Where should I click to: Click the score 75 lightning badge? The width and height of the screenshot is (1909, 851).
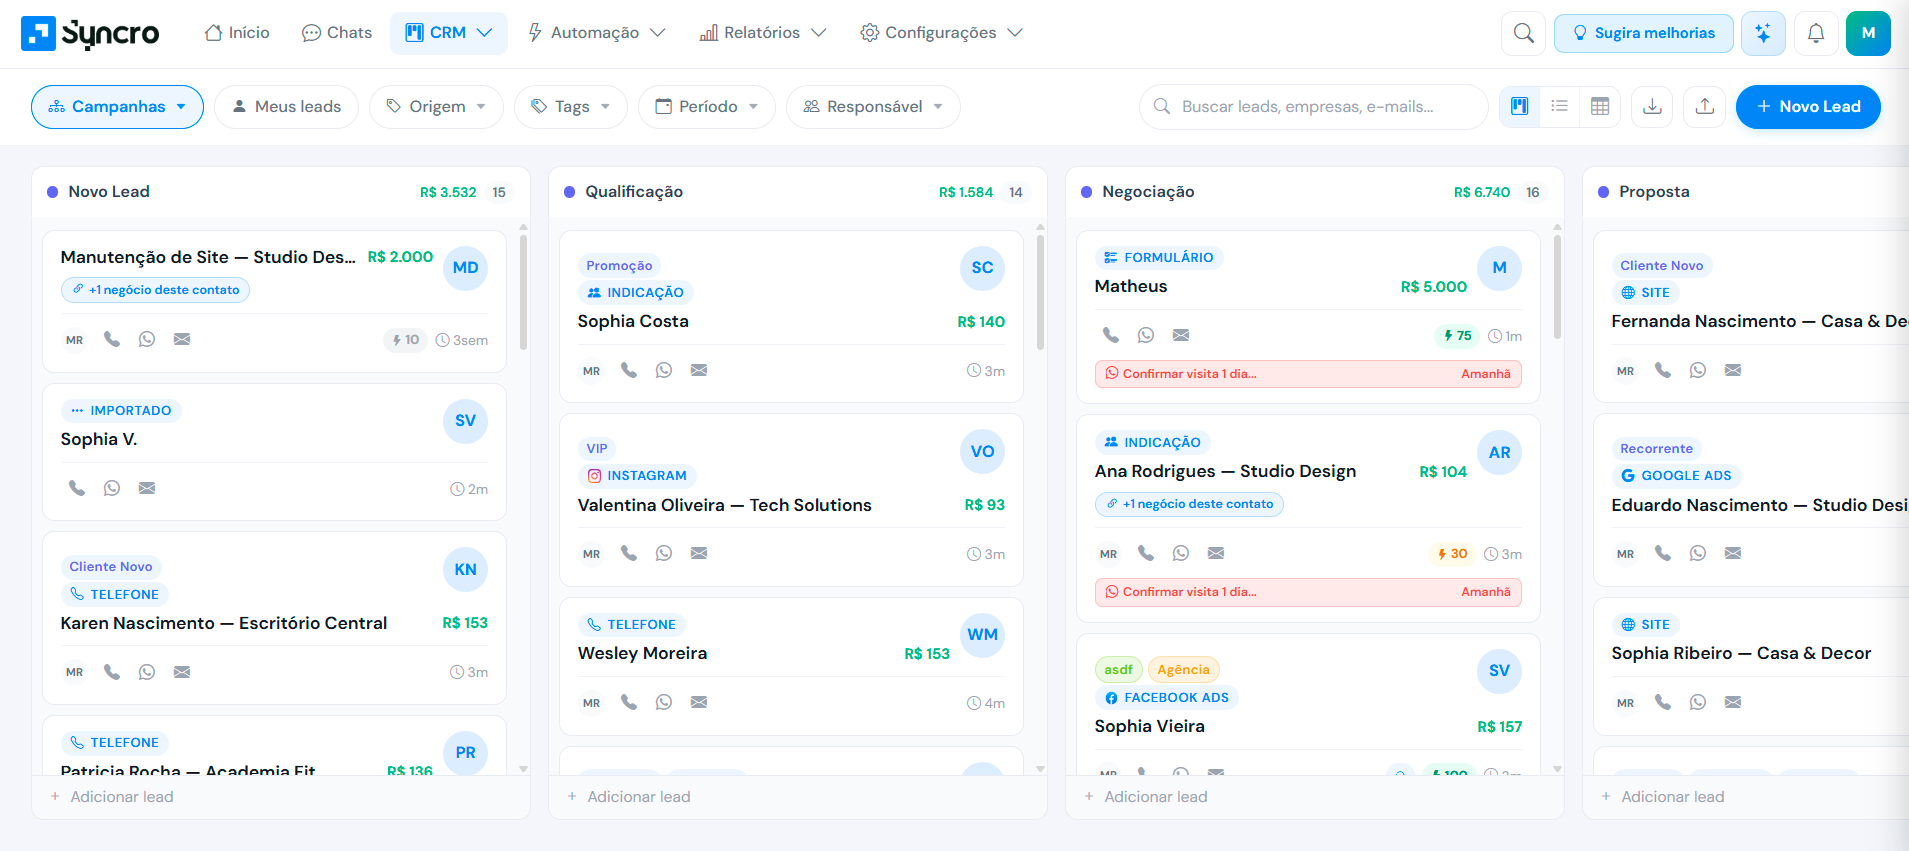(x=1457, y=336)
